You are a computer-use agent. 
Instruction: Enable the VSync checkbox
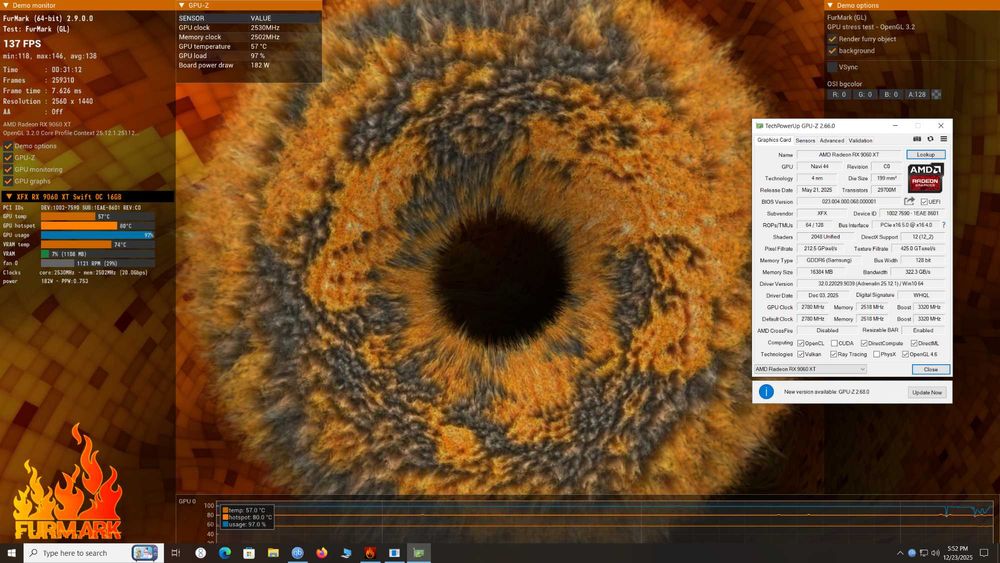[832, 67]
